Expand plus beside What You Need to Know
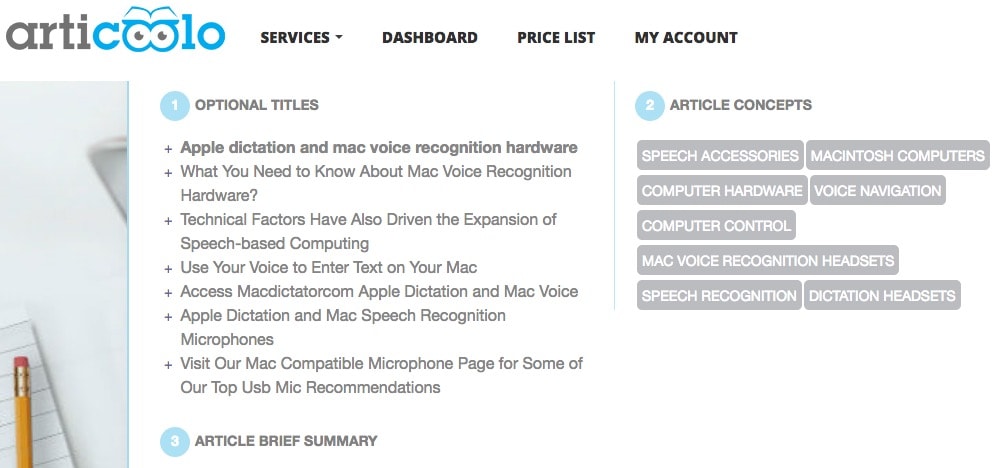995x468 pixels. 168,173
